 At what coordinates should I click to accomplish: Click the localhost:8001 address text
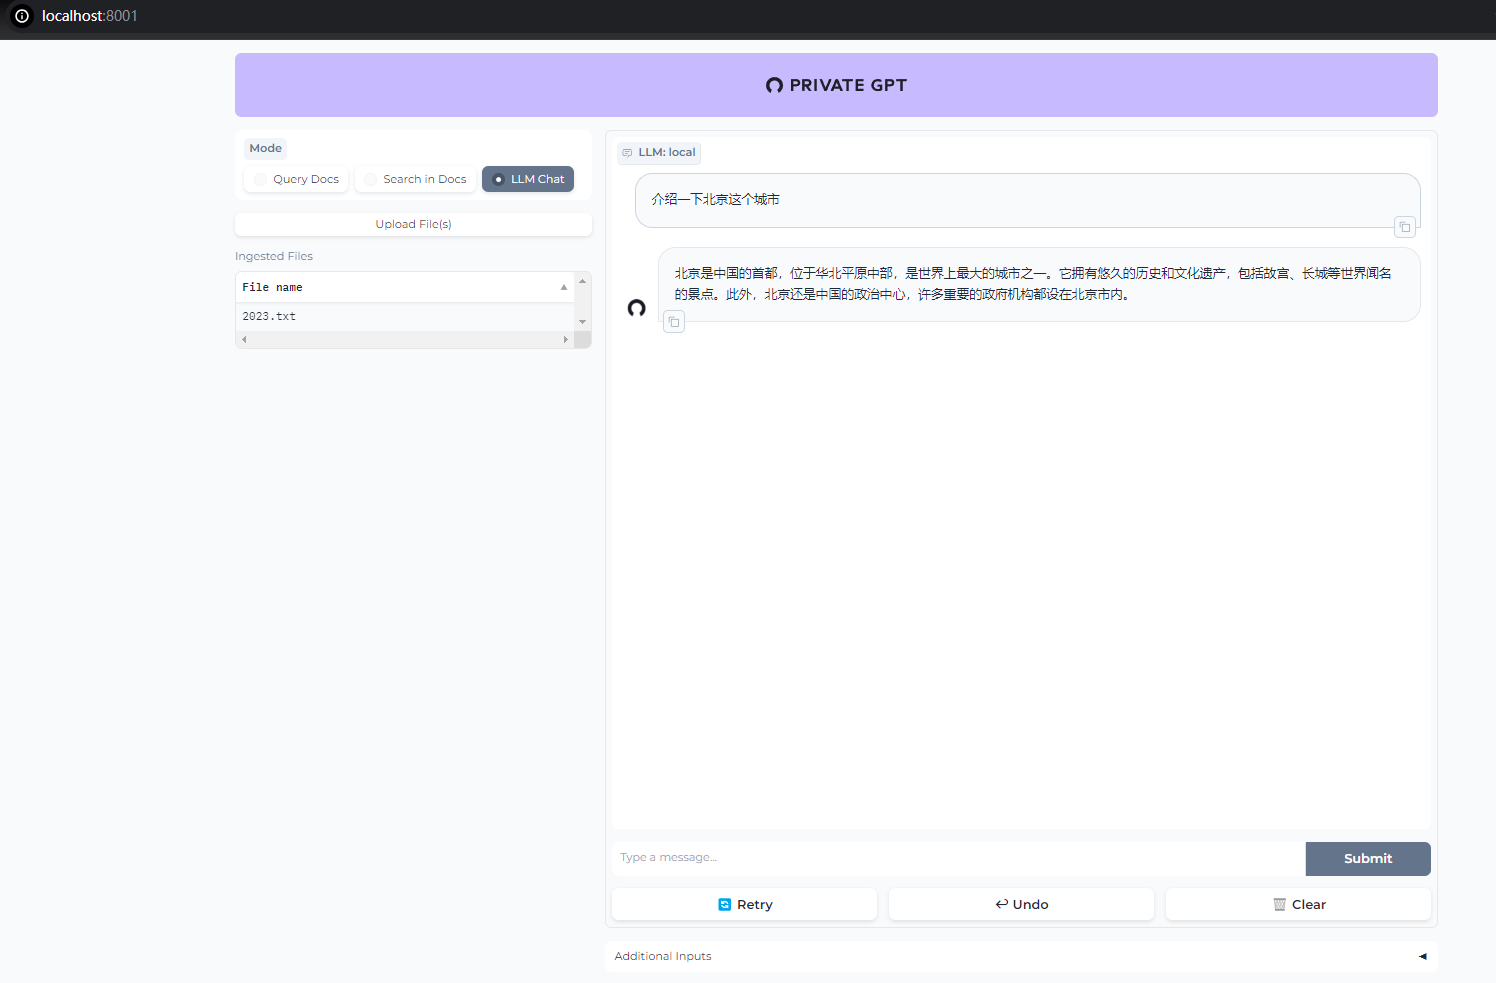coord(90,16)
